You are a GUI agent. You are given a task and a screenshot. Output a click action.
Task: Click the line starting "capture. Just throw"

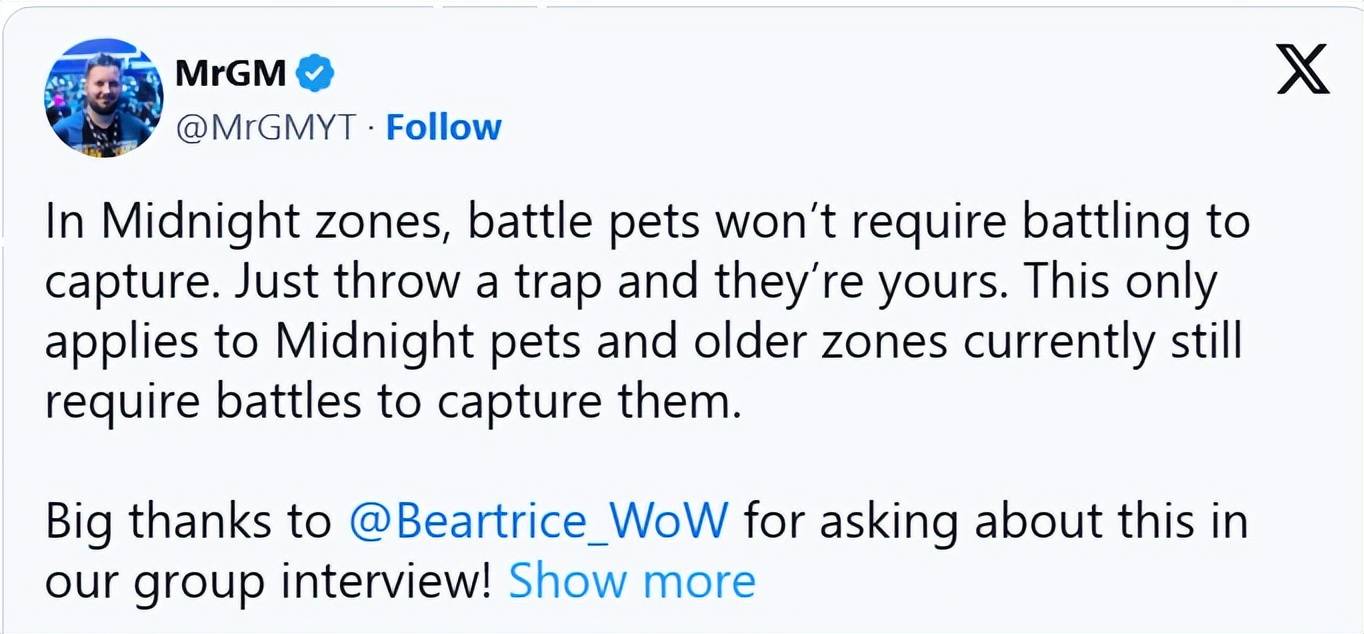pyautogui.click(x=630, y=283)
